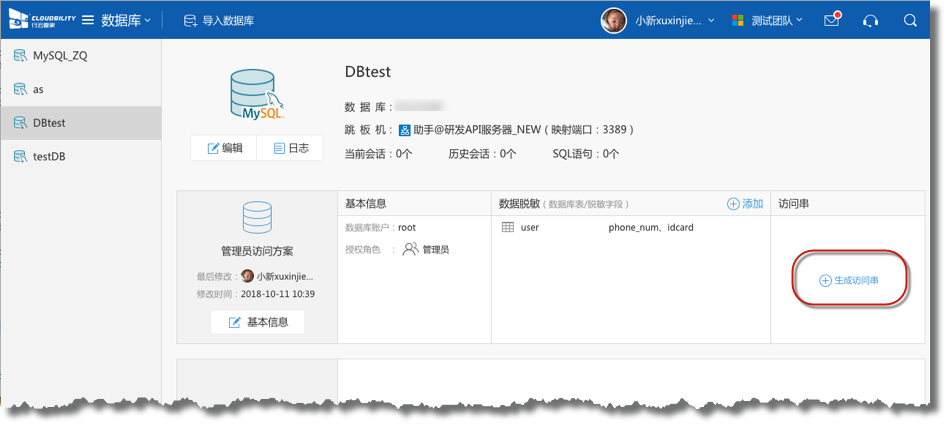Image resolution: width=944 pixels, height=424 pixels.
Task: Select testDB in sidebar
Action: tap(81, 157)
